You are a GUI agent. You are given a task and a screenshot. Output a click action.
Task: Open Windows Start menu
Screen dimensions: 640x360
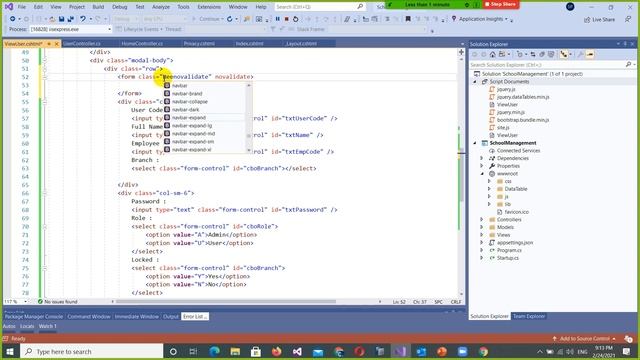point(10,351)
